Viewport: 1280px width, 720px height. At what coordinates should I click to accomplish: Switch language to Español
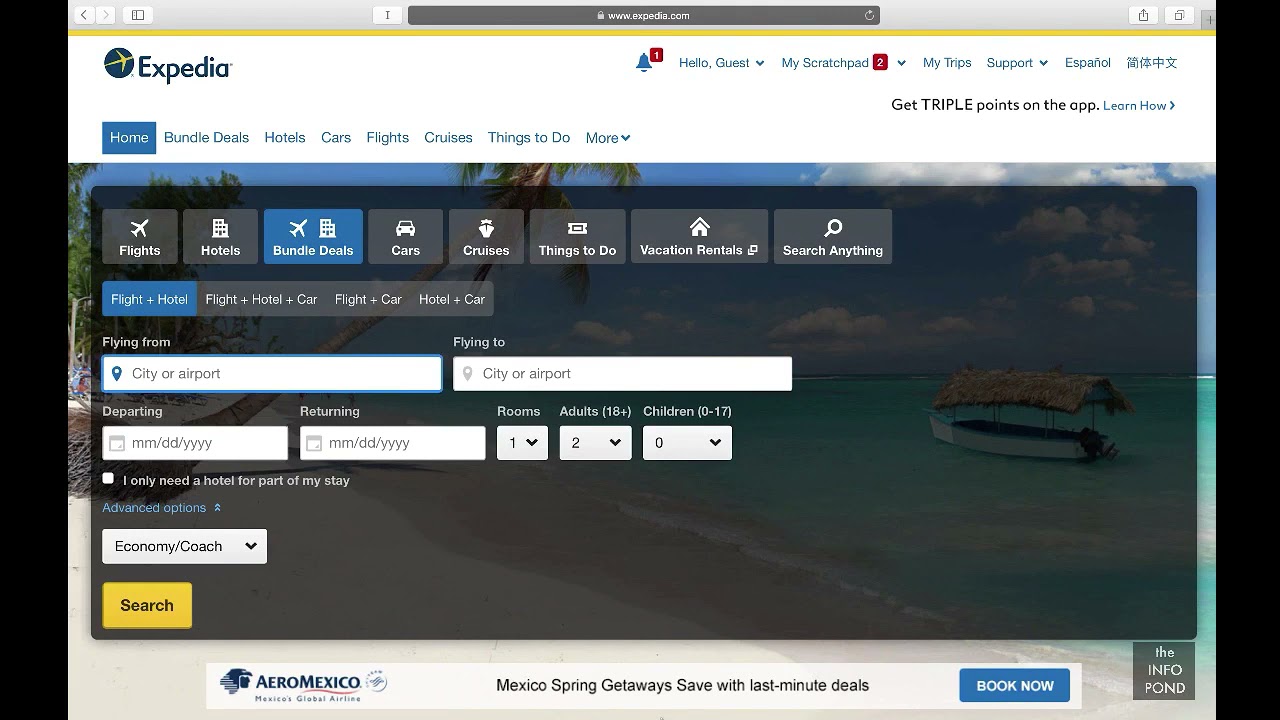pyautogui.click(x=1088, y=63)
